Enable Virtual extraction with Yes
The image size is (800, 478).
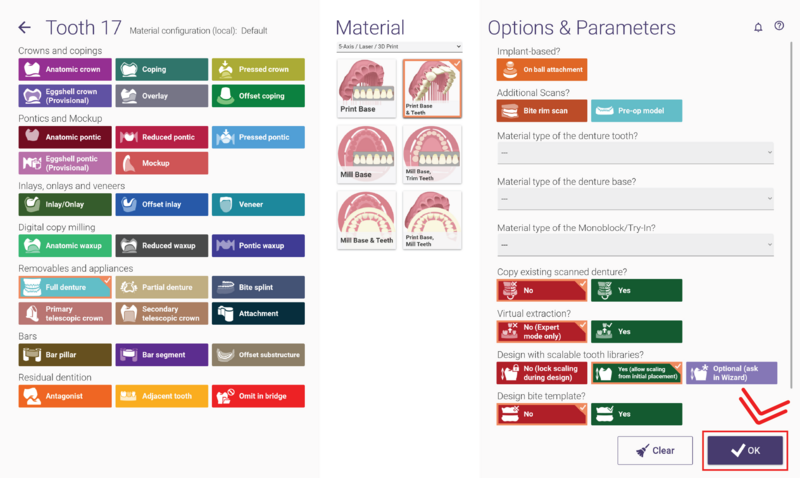click(x=636, y=332)
